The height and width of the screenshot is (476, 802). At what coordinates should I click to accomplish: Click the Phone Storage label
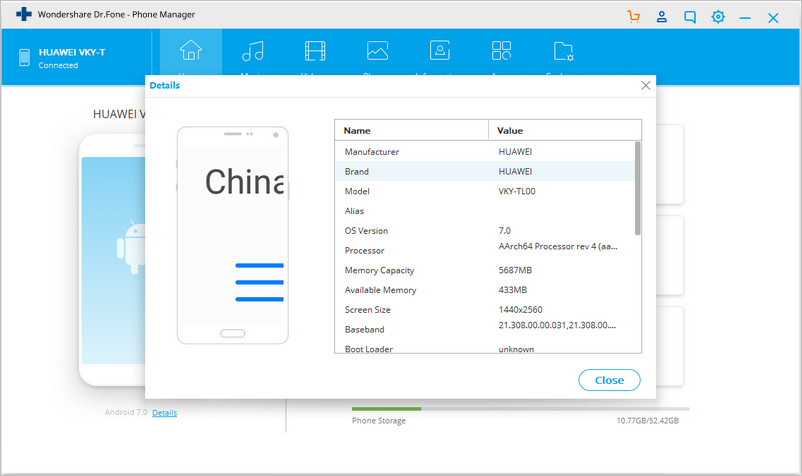tap(378, 421)
